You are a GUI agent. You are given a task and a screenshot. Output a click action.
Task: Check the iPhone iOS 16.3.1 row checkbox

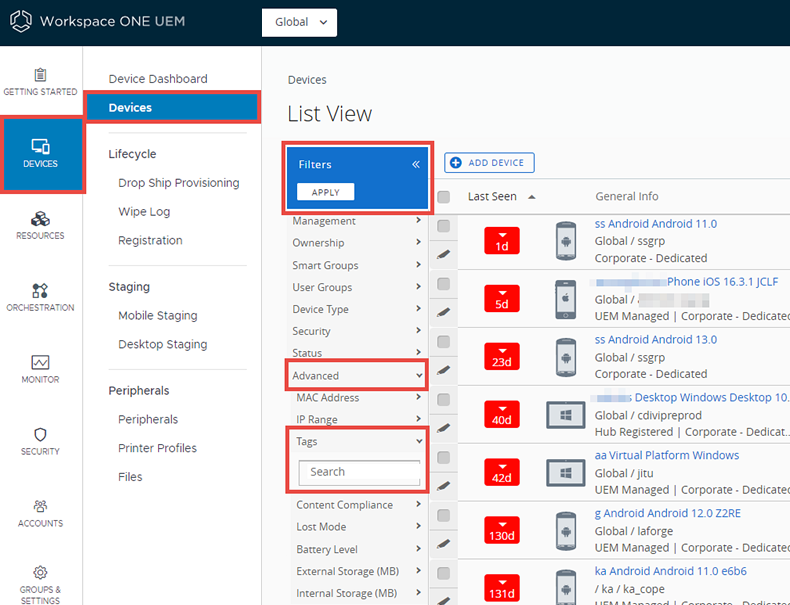point(443,284)
